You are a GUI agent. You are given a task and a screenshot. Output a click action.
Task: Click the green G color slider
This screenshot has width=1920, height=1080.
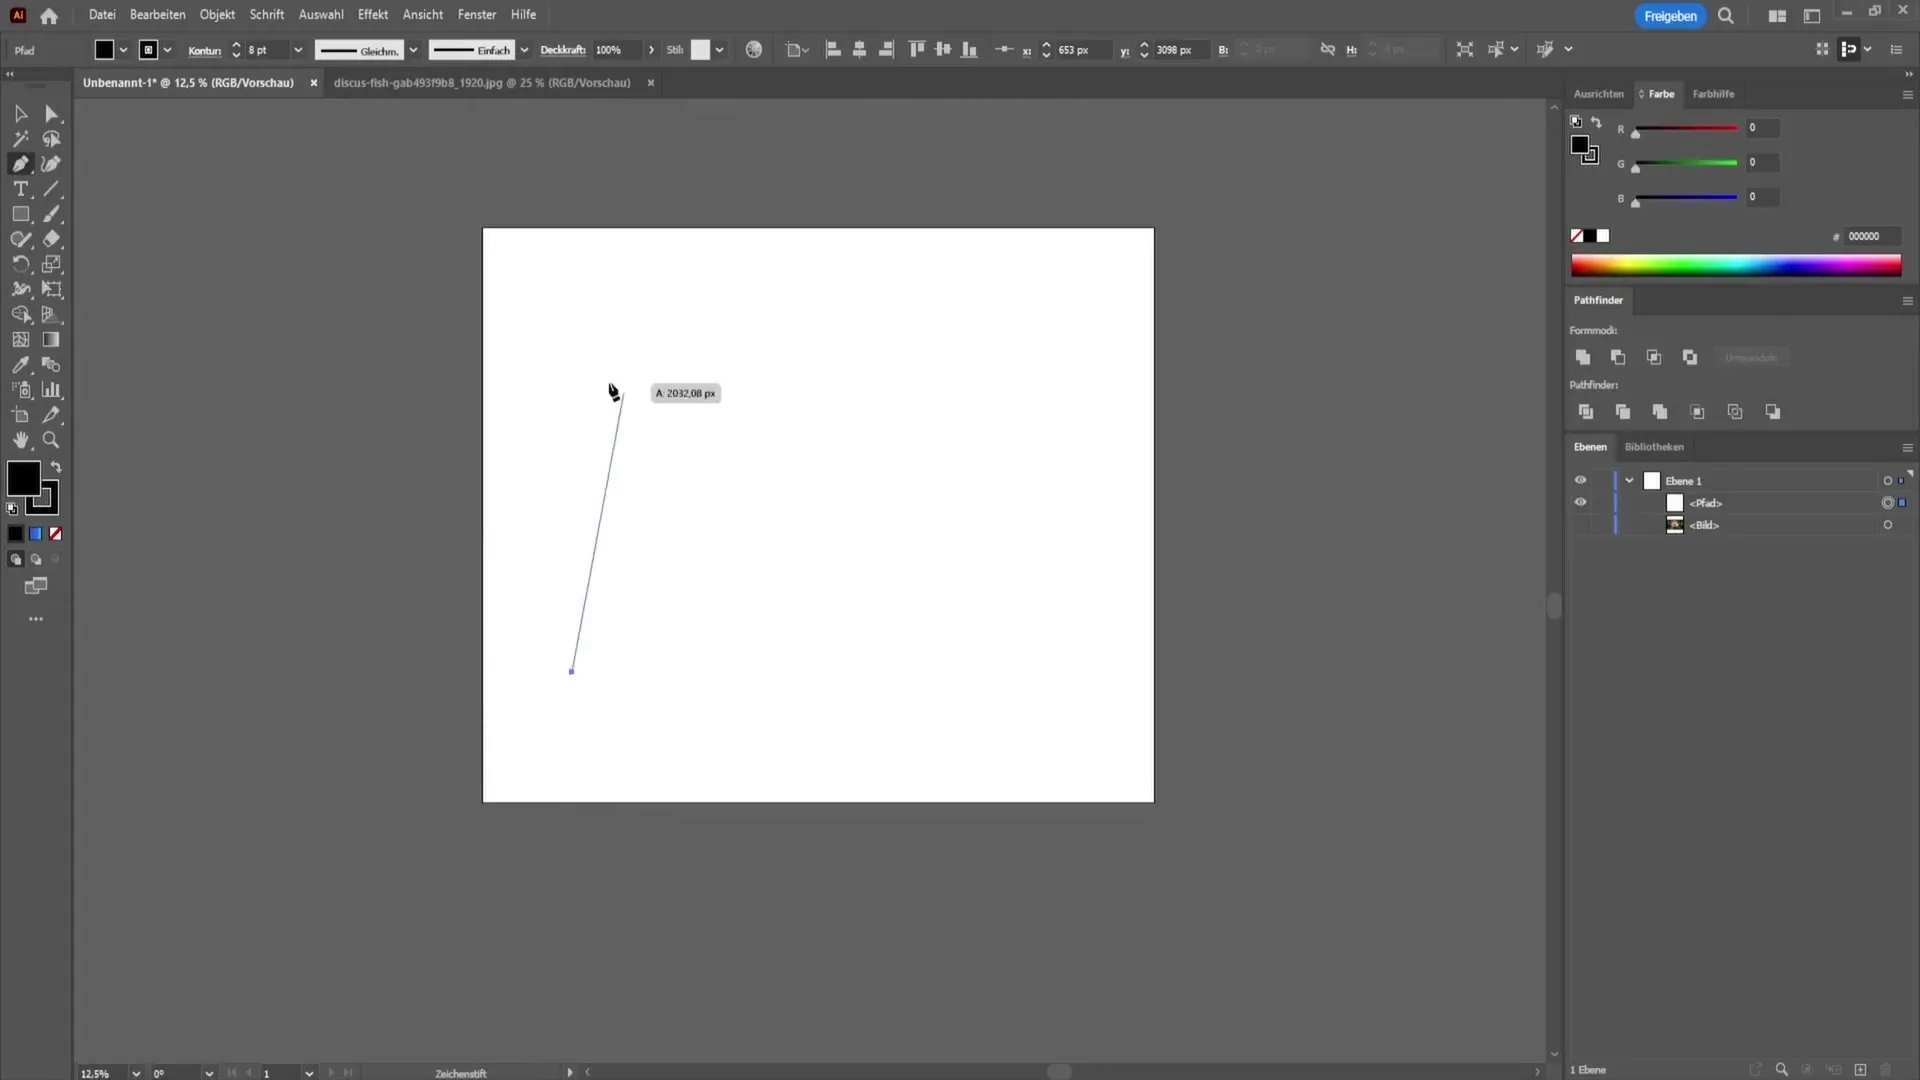[1686, 163]
